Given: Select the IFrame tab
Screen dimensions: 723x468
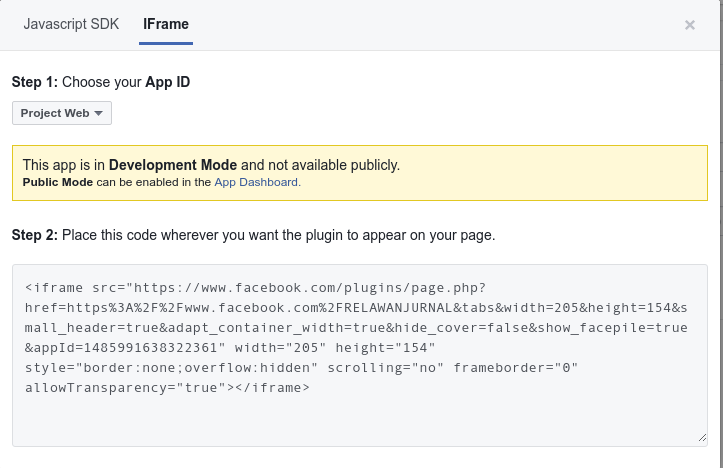Looking at the screenshot, I should click(166, 24).
